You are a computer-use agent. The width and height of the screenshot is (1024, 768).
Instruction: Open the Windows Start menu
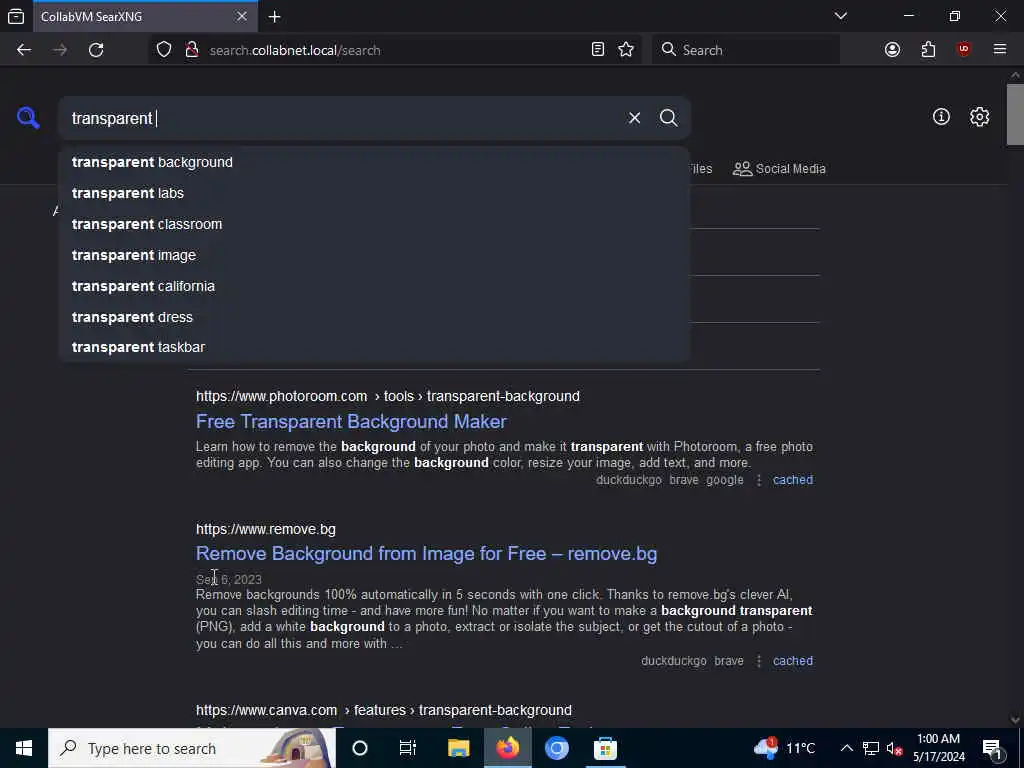pos(24,748)
